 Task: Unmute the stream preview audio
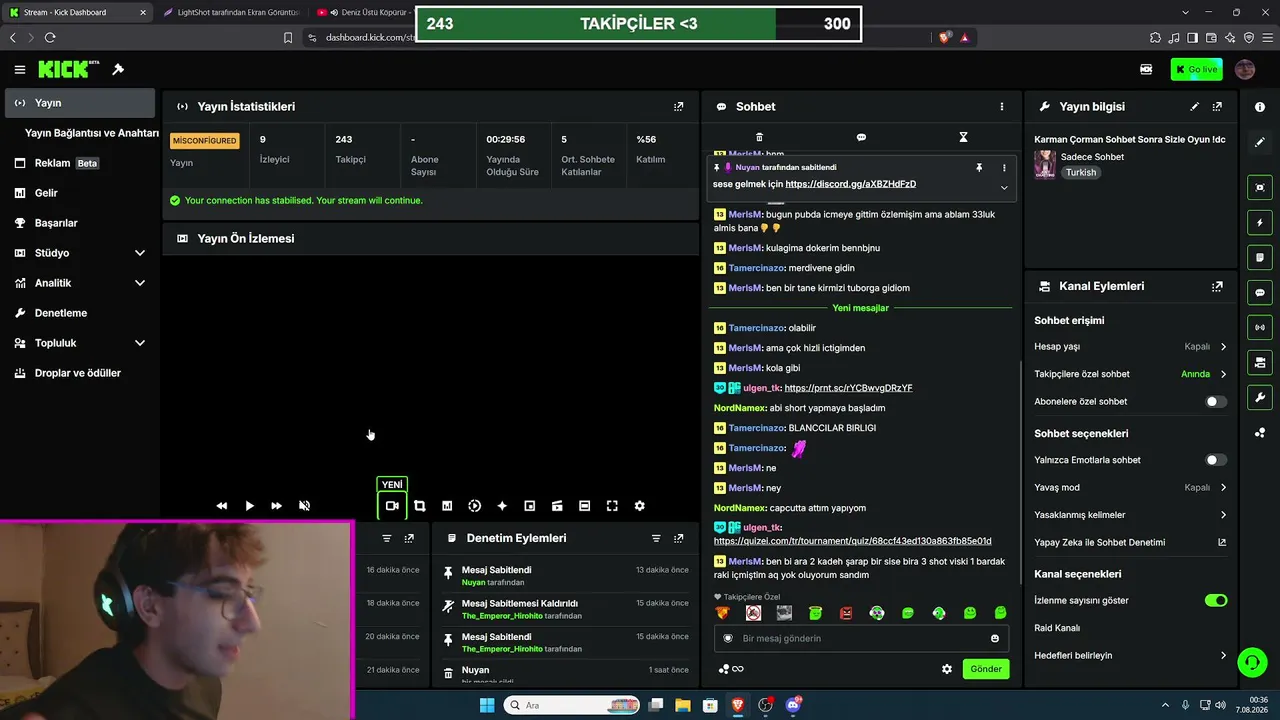coord(305,506)
